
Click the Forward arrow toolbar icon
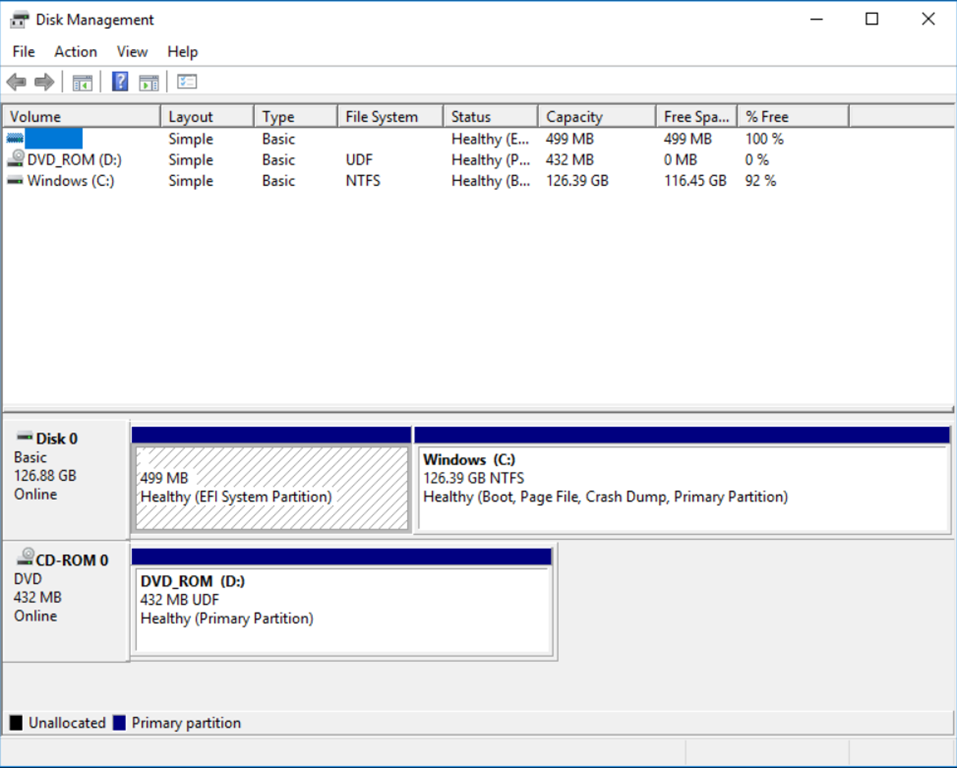pos(44,82)
